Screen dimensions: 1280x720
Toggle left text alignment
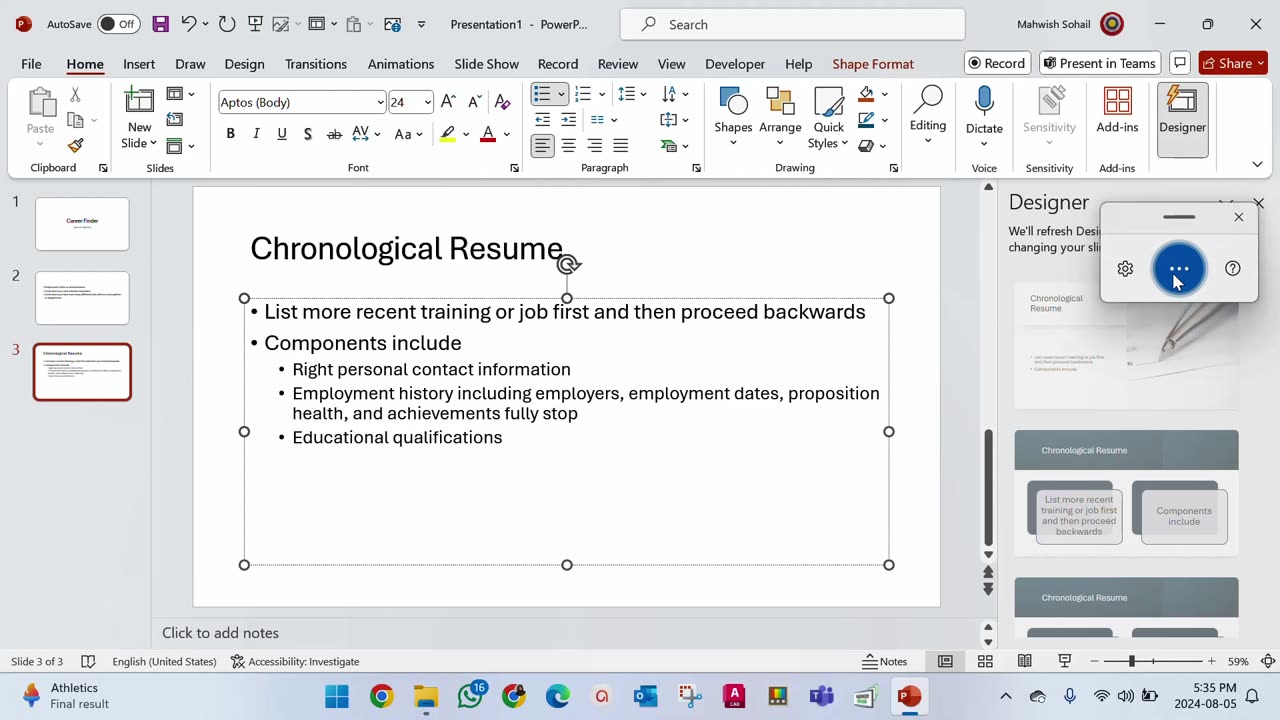[542, 146]
